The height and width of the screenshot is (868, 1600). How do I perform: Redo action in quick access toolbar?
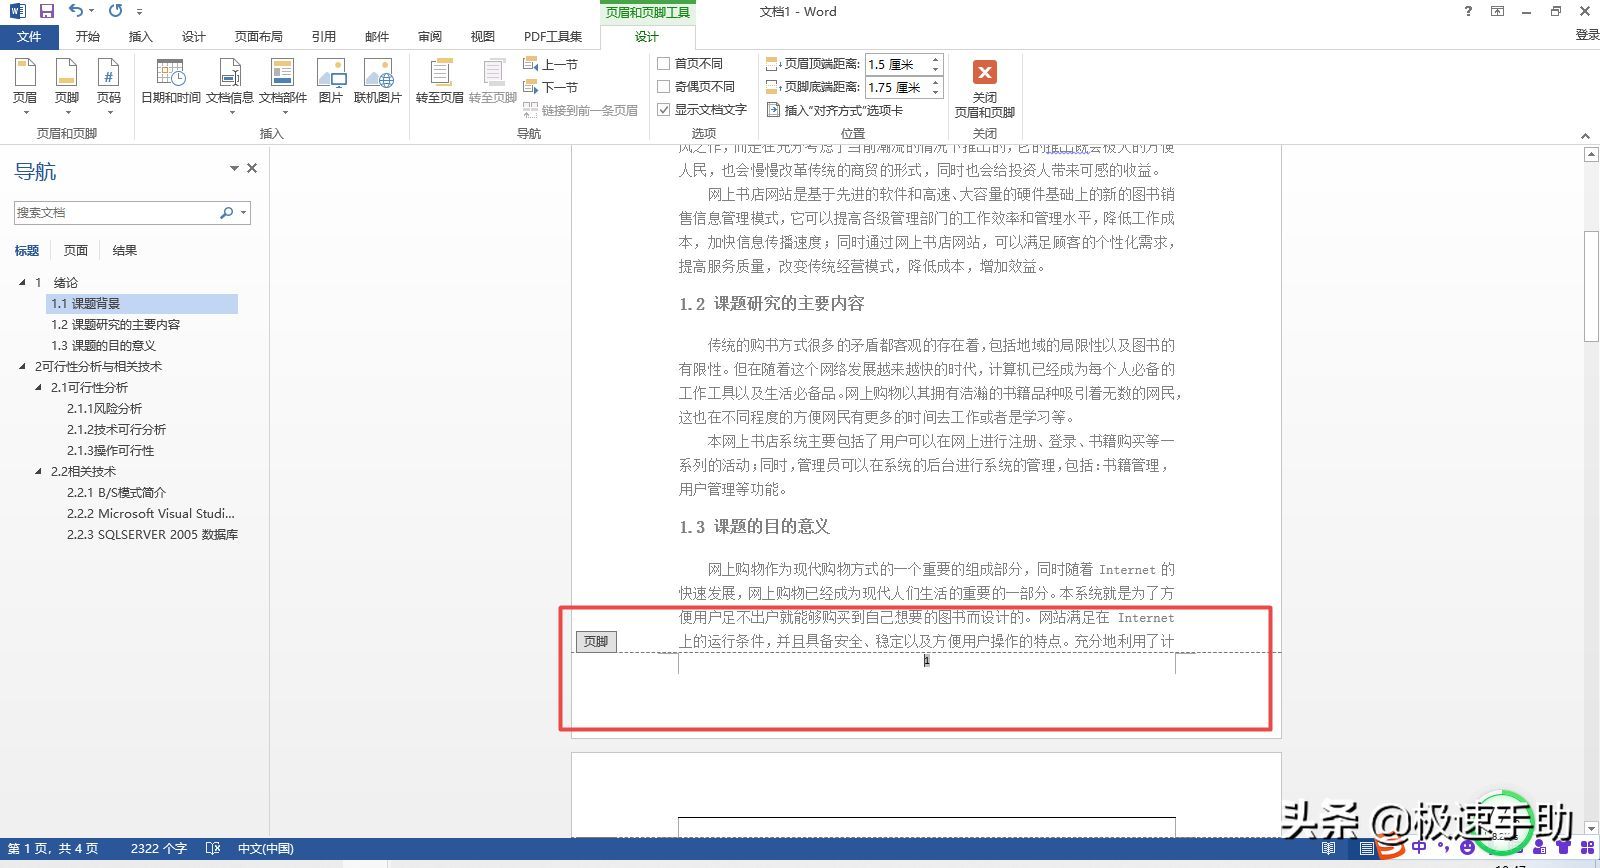click(115, 11)
